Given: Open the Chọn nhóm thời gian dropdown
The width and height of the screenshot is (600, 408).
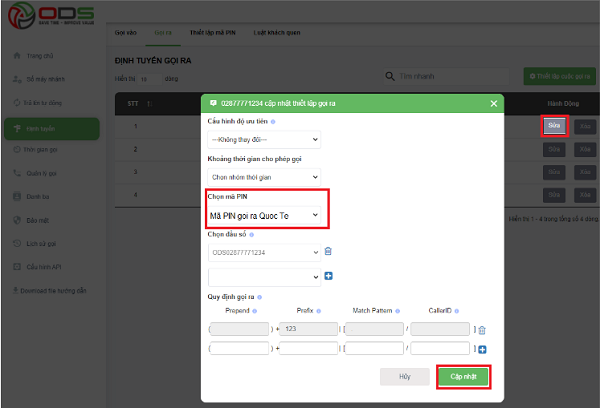Looking at the screenshot, I should 264,177.
